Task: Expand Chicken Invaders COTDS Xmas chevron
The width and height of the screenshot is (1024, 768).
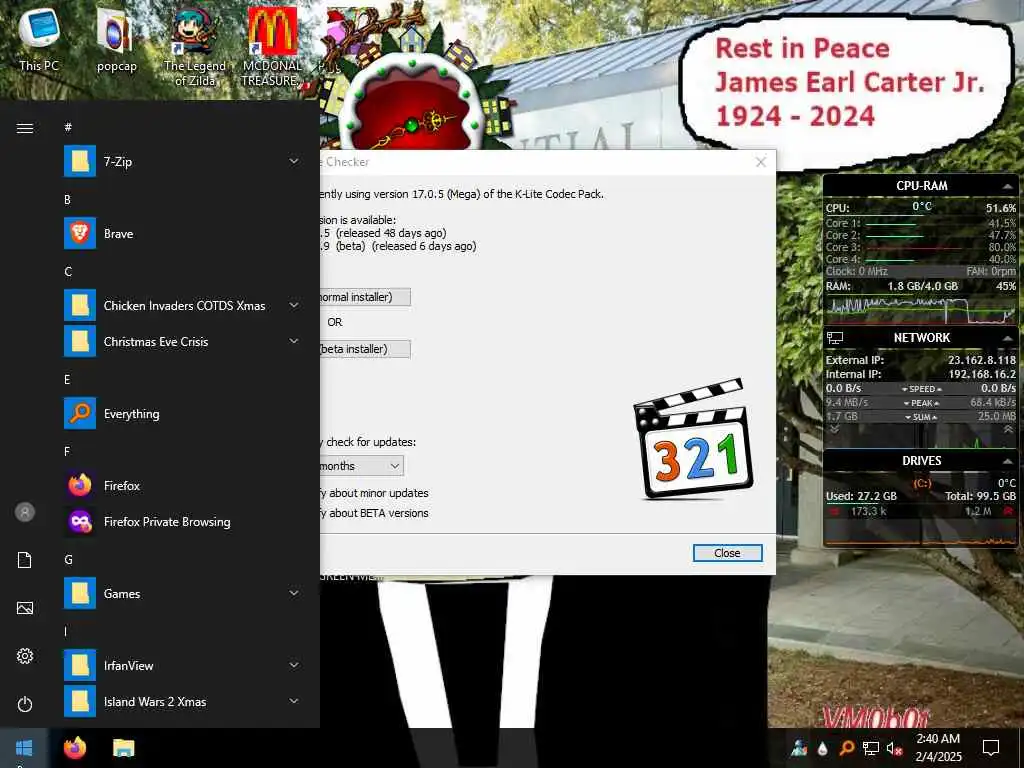Action: pyautogui.click(x=294, y=305)
